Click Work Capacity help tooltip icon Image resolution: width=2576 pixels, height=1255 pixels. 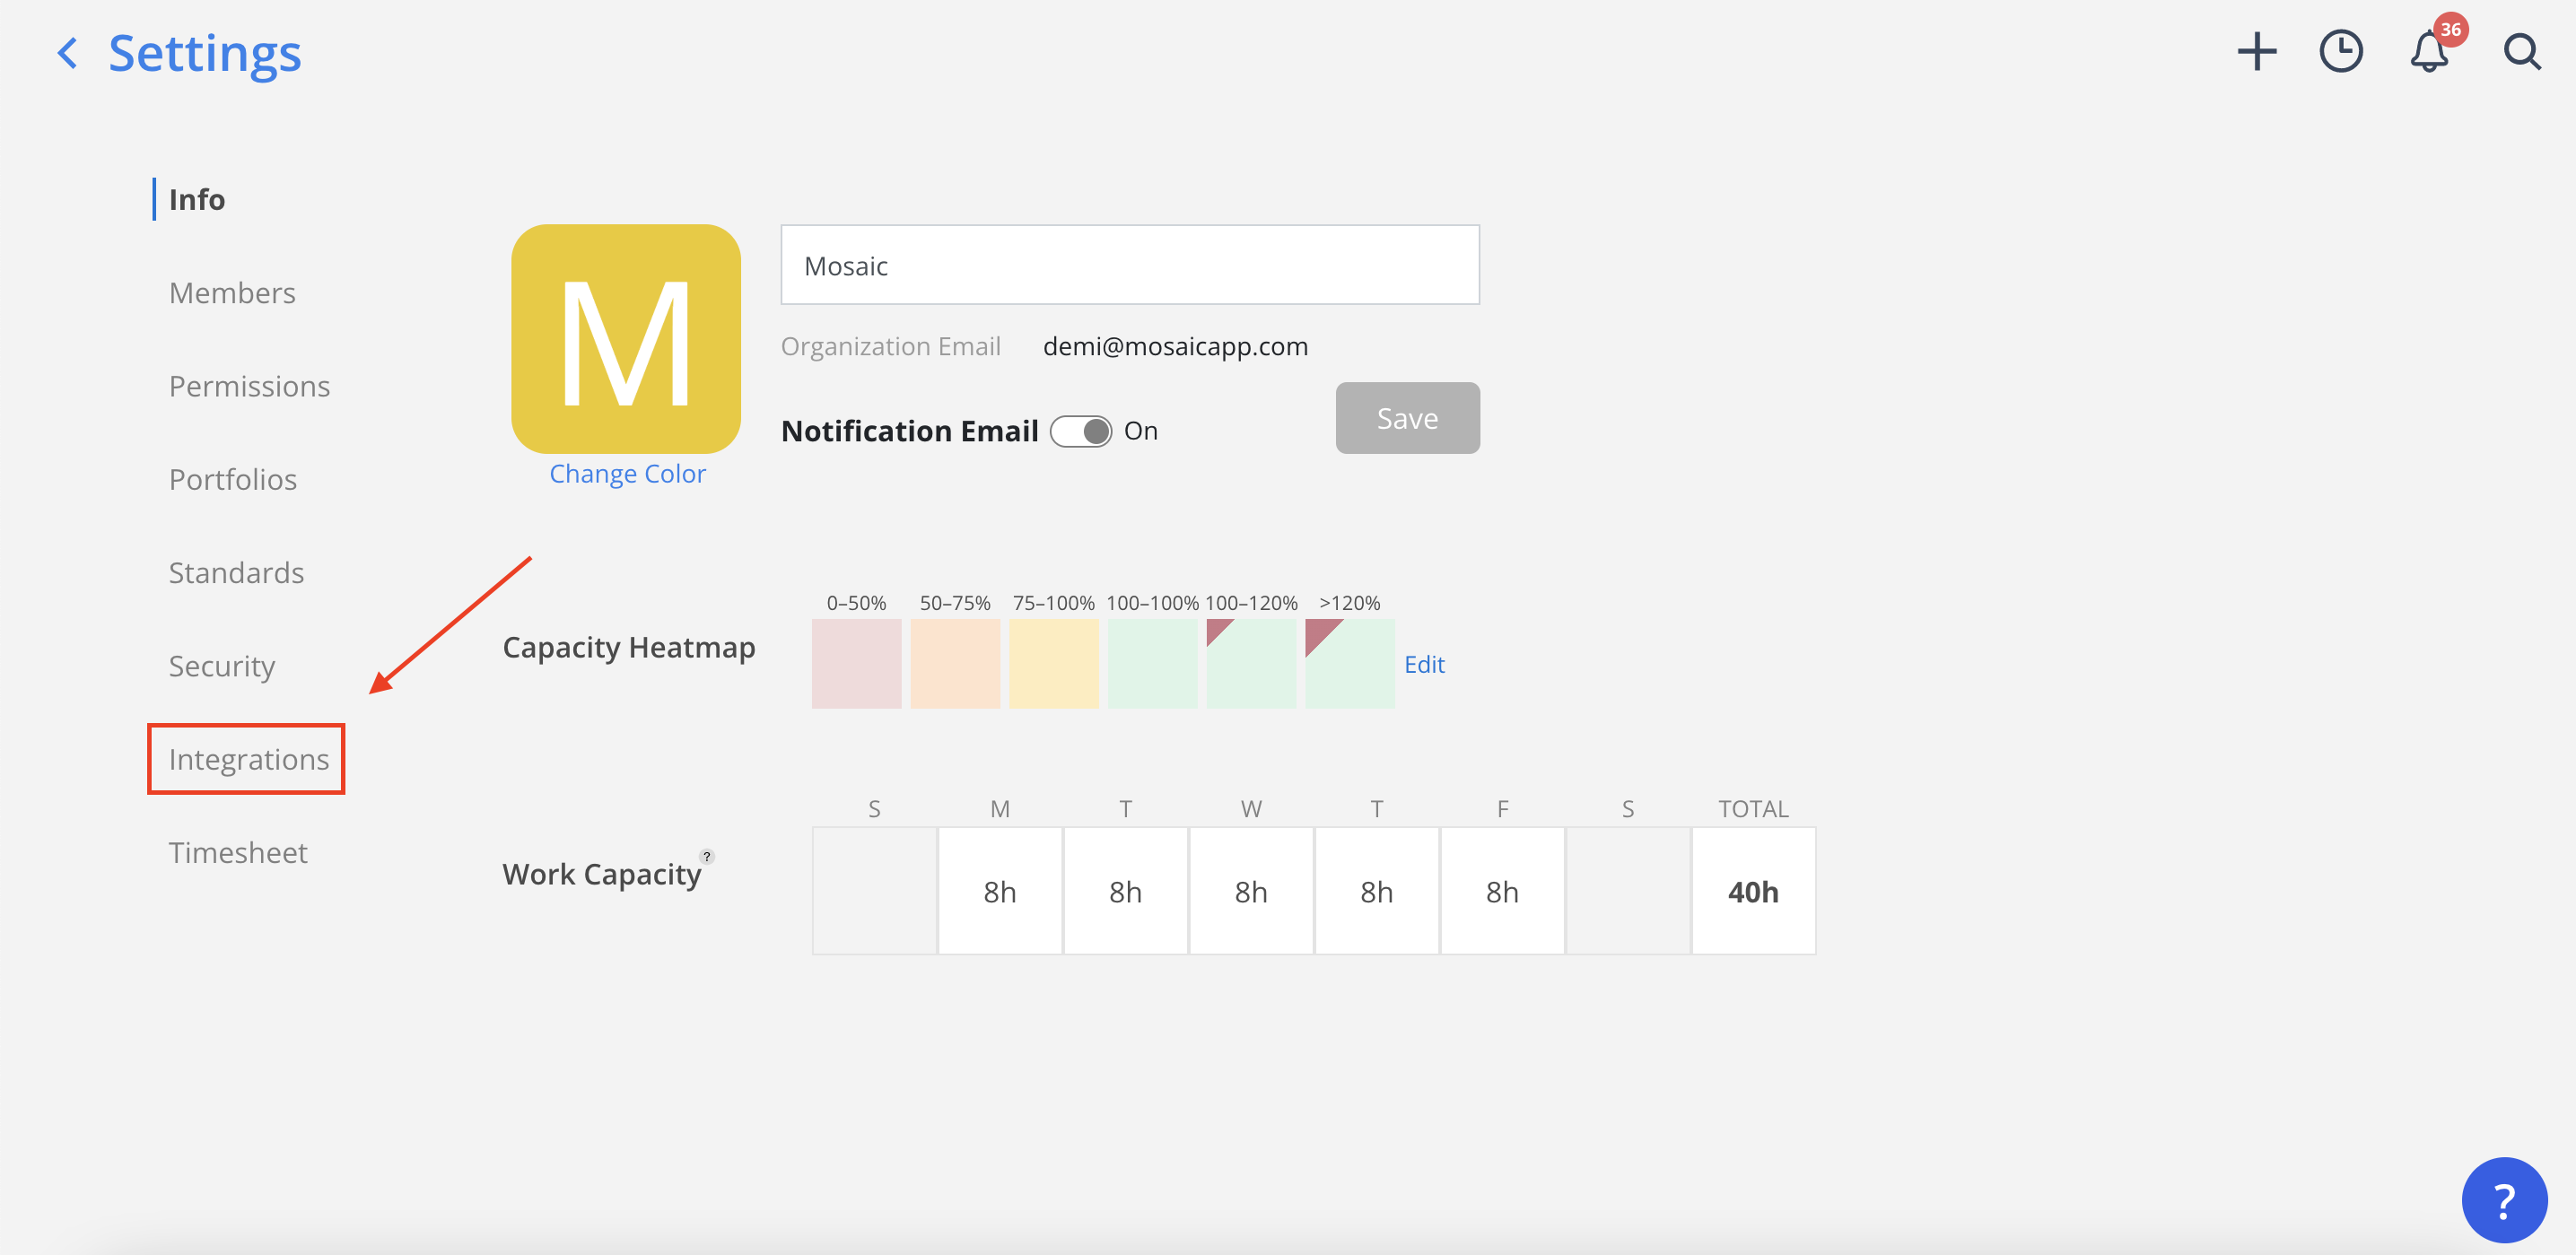707,856
